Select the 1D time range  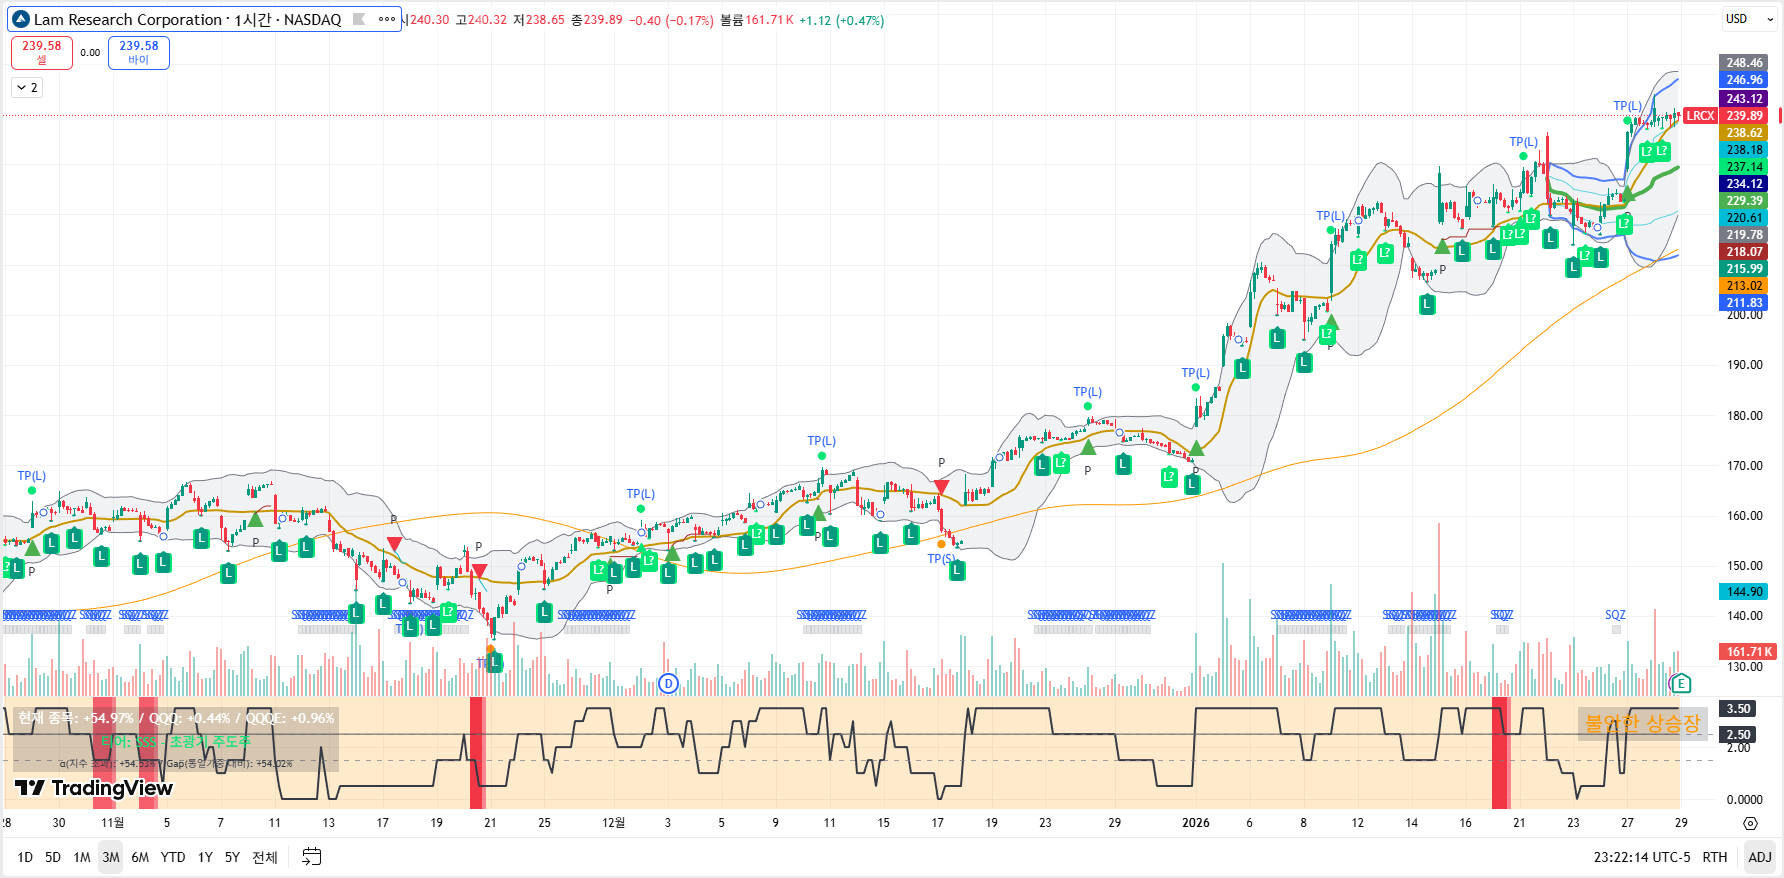click(25, 857)
